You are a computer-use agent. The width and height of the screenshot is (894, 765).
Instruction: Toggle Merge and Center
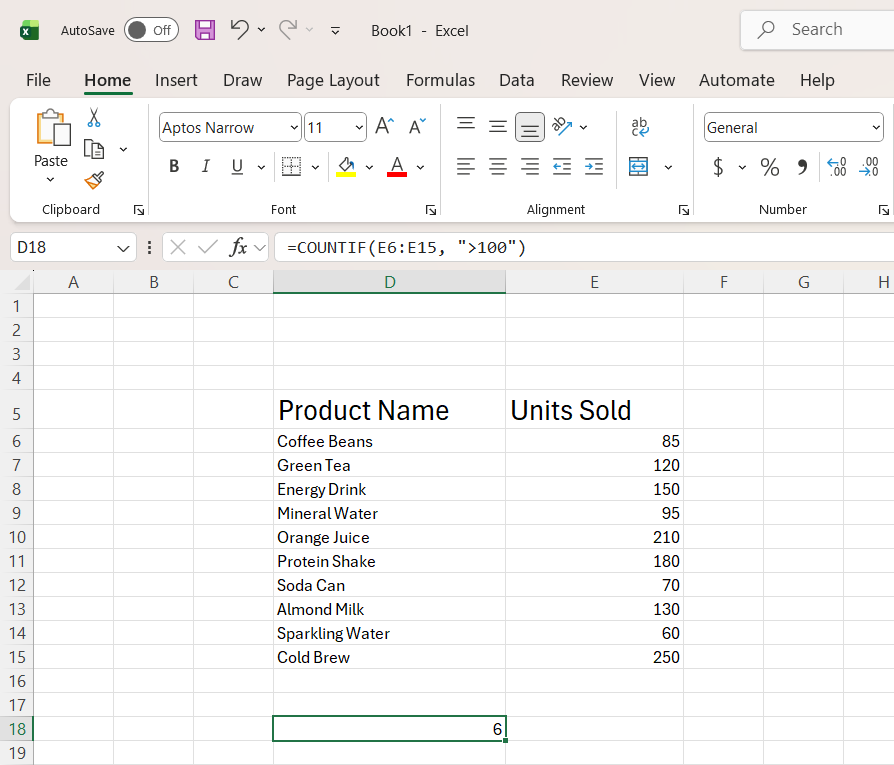[x=637, y=166]
